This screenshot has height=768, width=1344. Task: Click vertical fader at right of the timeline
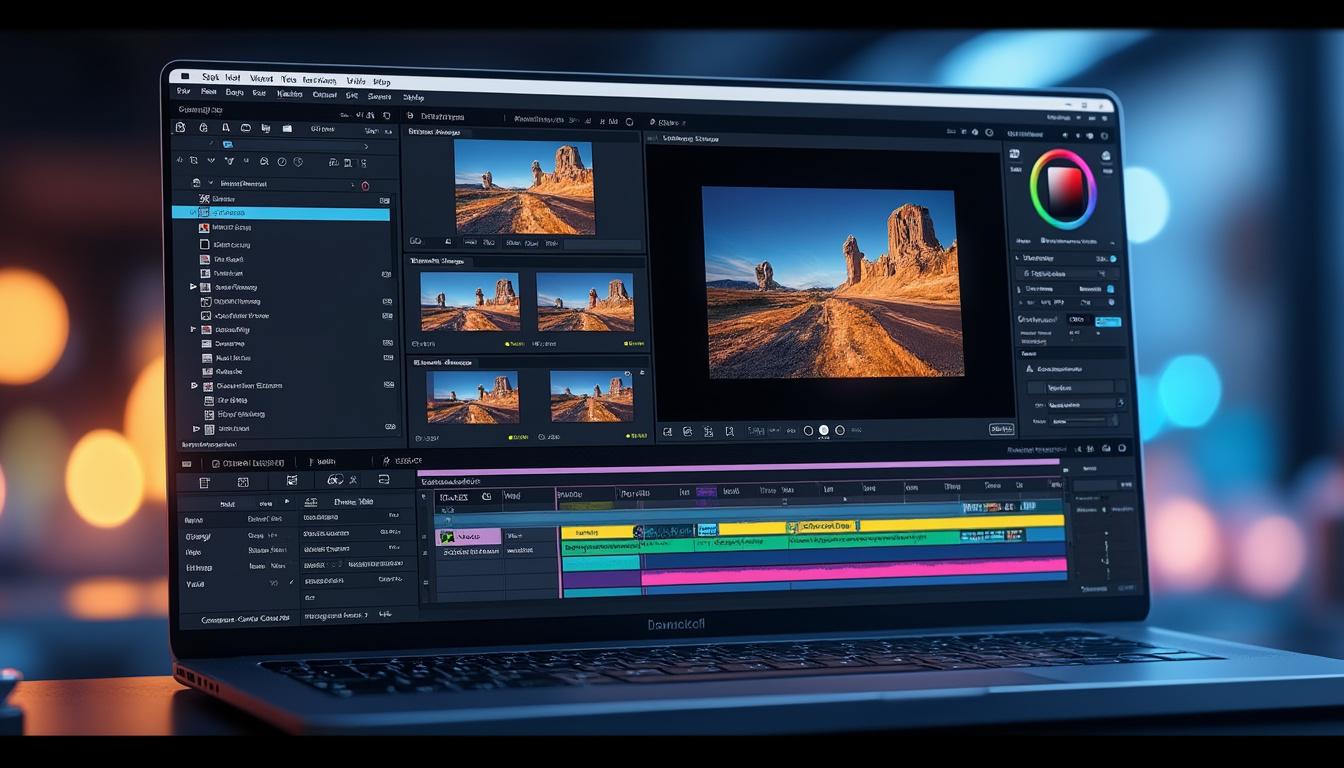(1107, 555)
